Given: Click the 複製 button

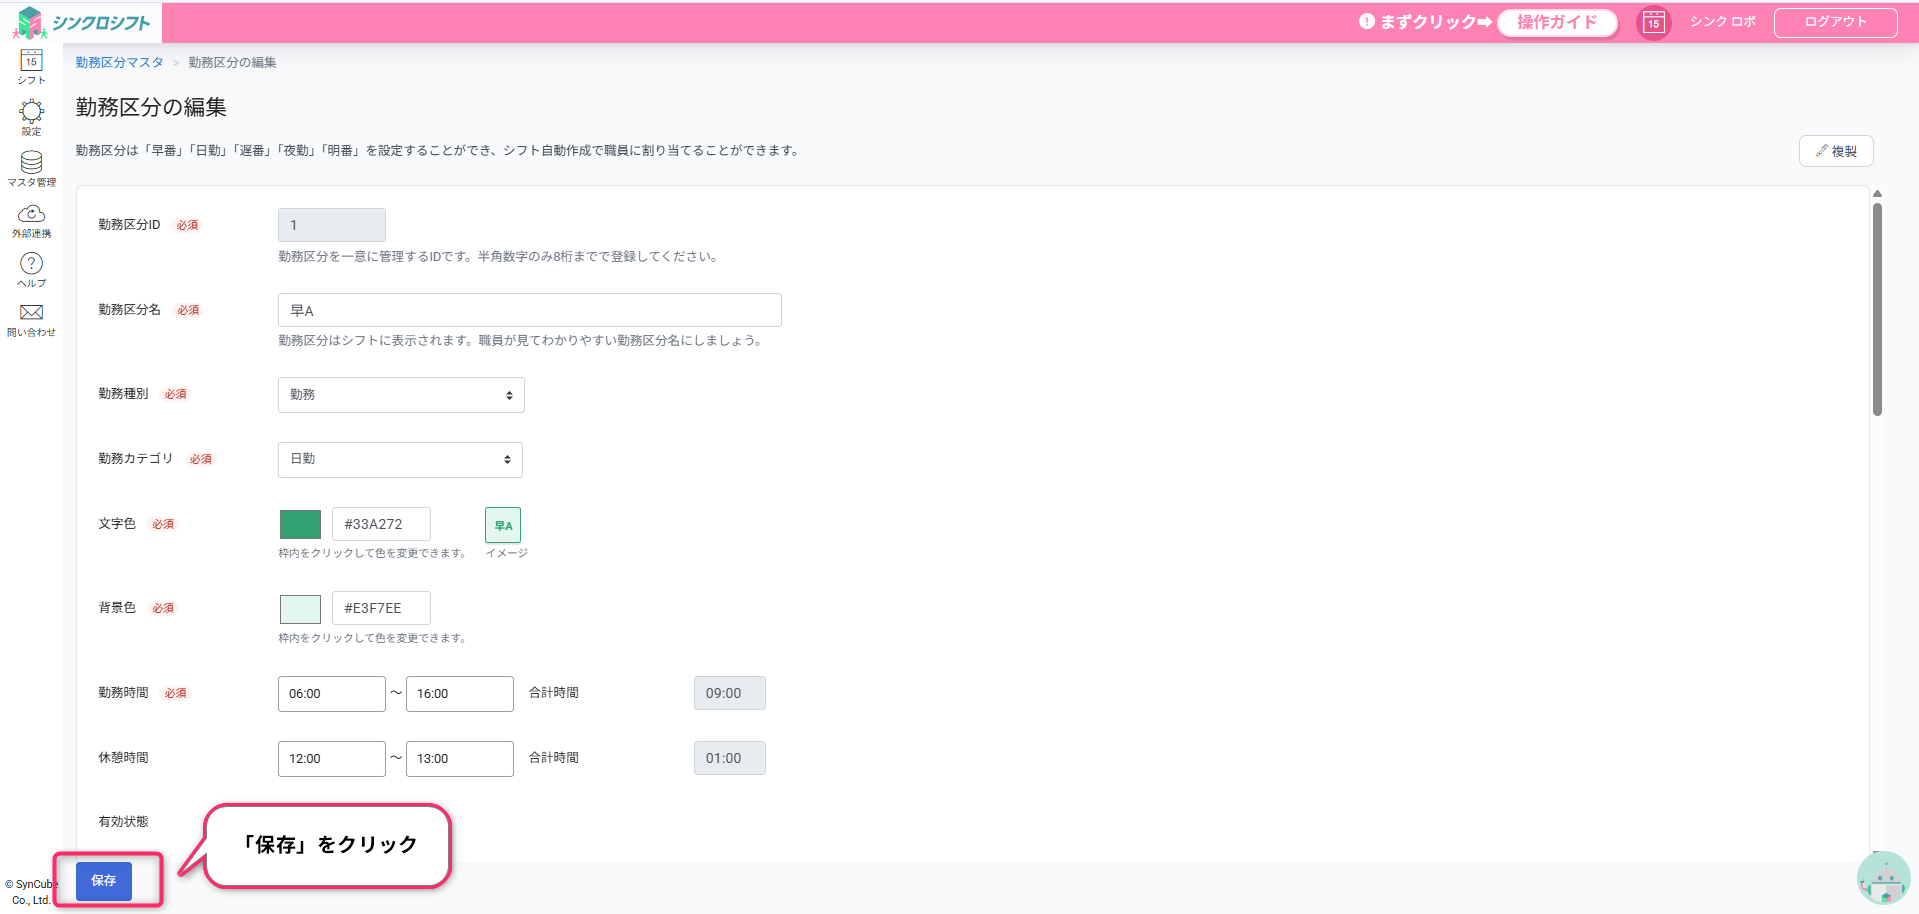Looking at the screenshot, I should 1835,151.
